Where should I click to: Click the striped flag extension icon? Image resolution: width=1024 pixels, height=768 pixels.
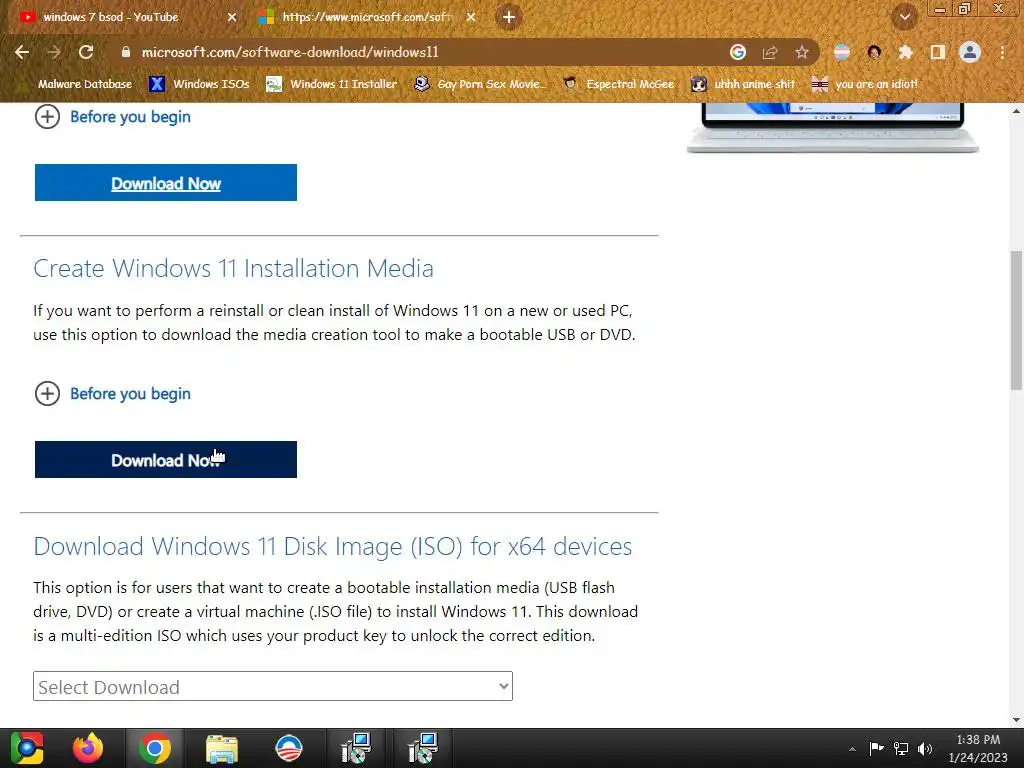coord(842,52)
